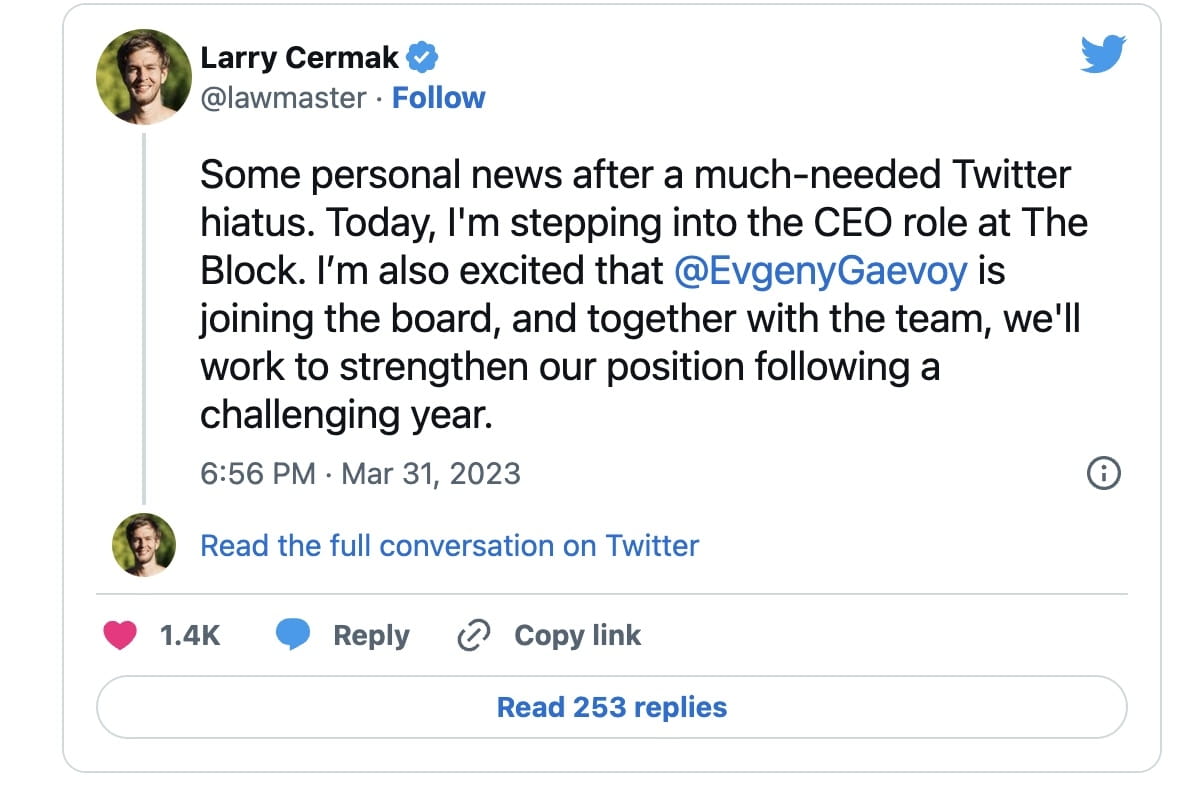This screenshot has height=794, width=1194.
Task: Click the 6:56 PM Mar 31, 2023 timestamp
Action: coord(360,473)
